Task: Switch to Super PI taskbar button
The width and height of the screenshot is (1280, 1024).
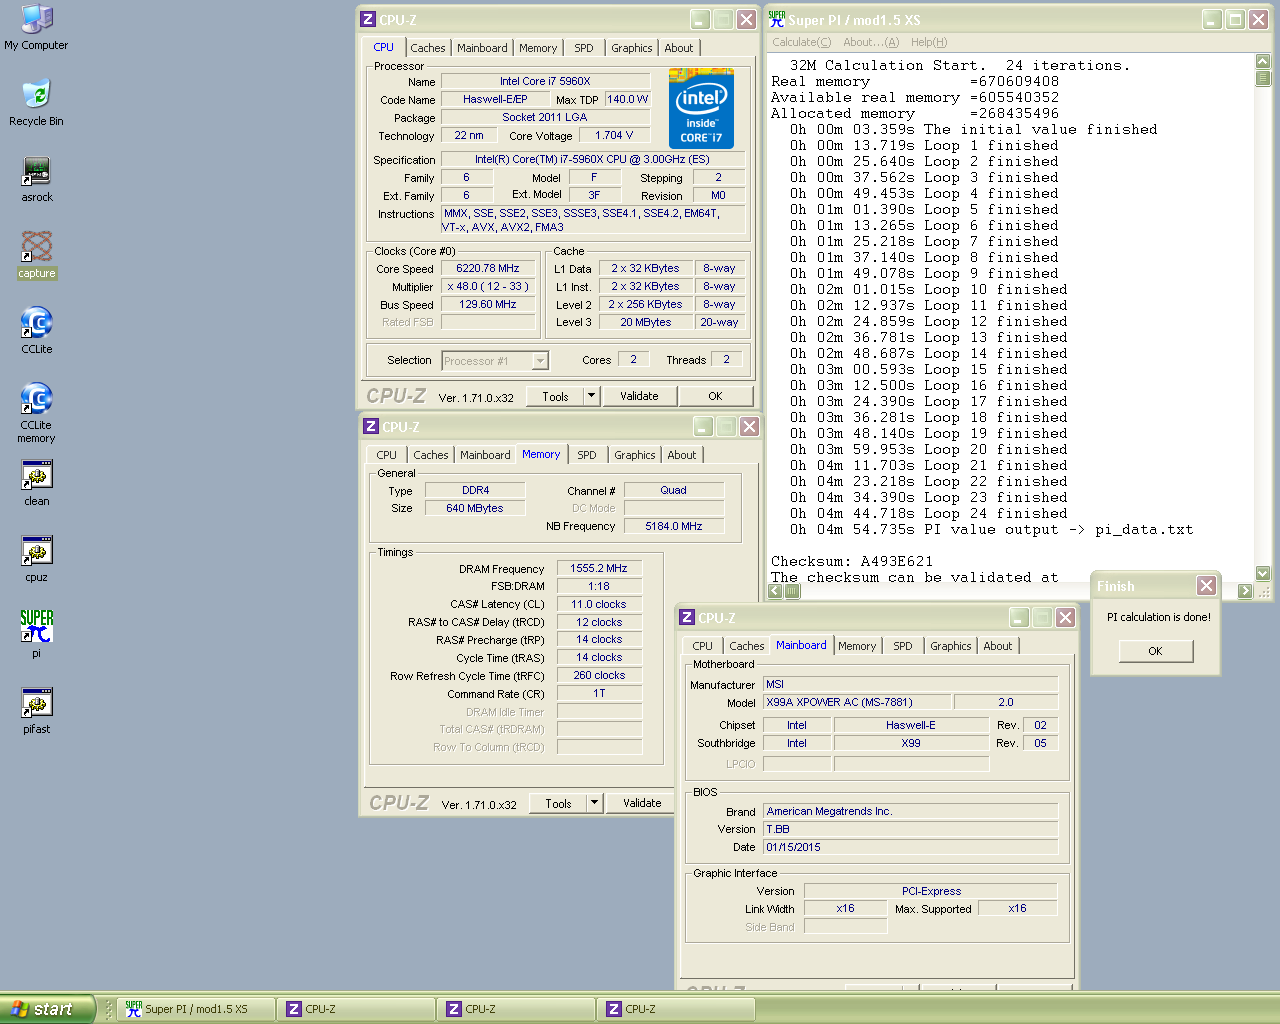Action: [196, 1009]
